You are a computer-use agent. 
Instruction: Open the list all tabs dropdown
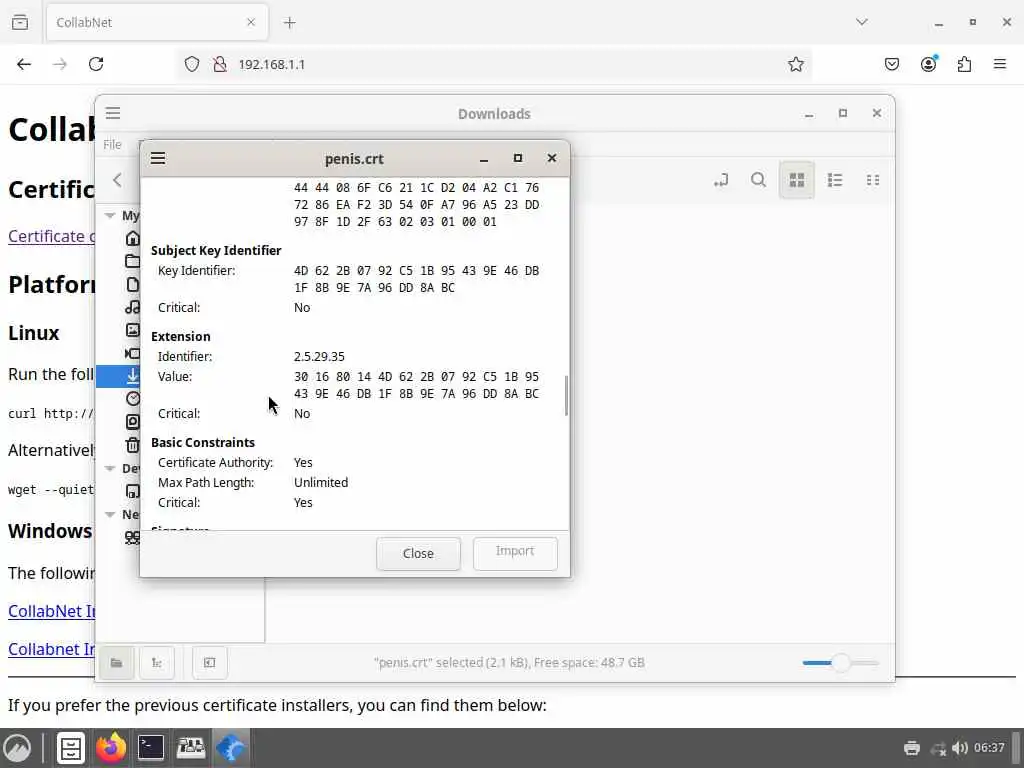(x=862, y=22)
